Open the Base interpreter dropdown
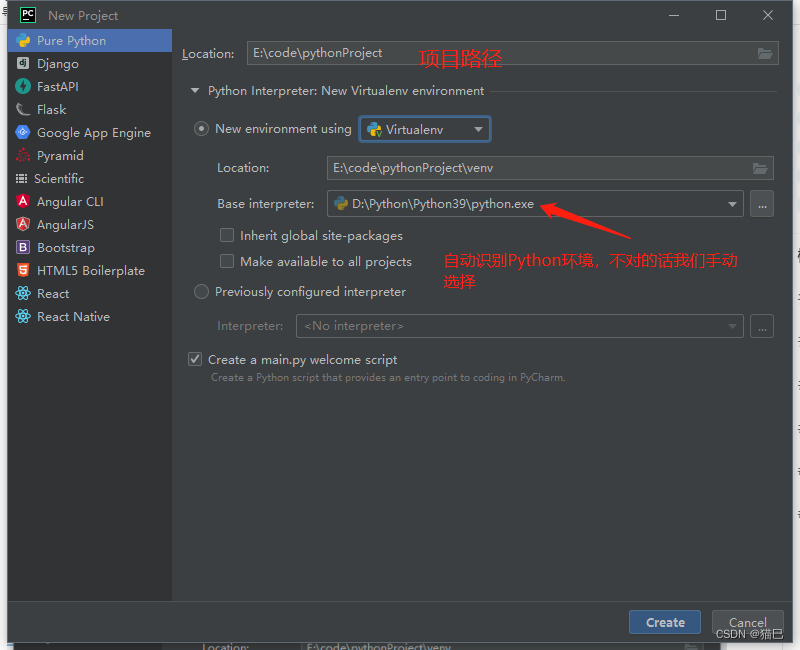The image size is (800, 650). 535,204
